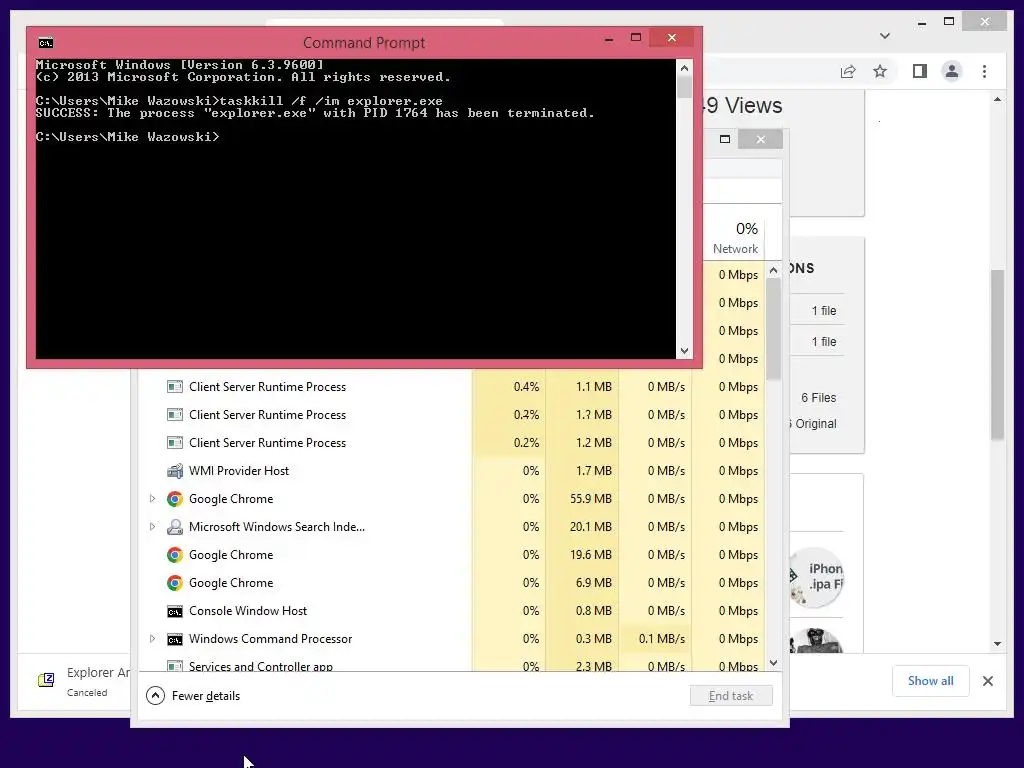Screen dimensions: 1024x768
Task: Click the disabled End task button
Action: click(x=731, y=696)
